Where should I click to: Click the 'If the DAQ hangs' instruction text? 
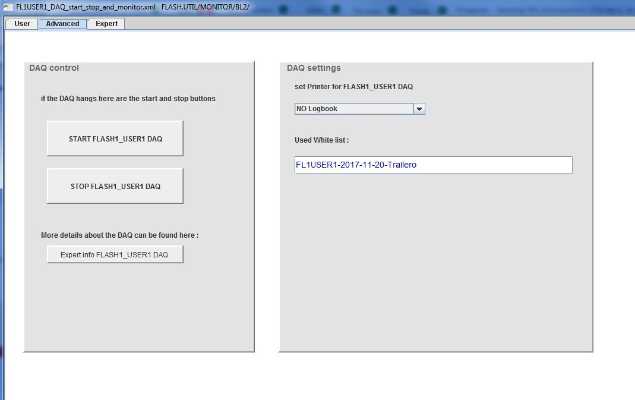[x=128, y=99]
